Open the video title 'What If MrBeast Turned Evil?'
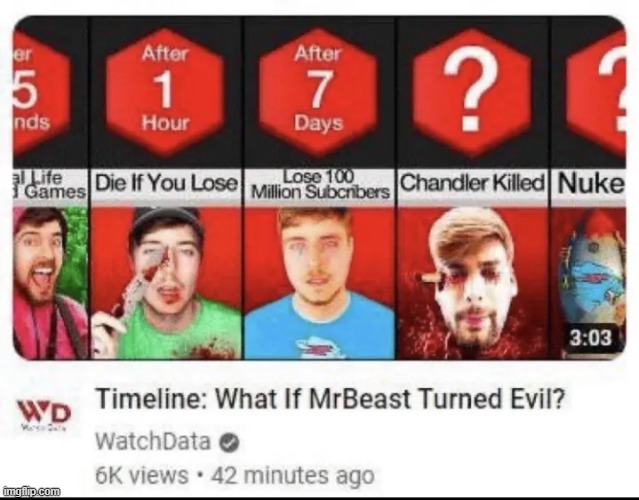 point(331,399)
